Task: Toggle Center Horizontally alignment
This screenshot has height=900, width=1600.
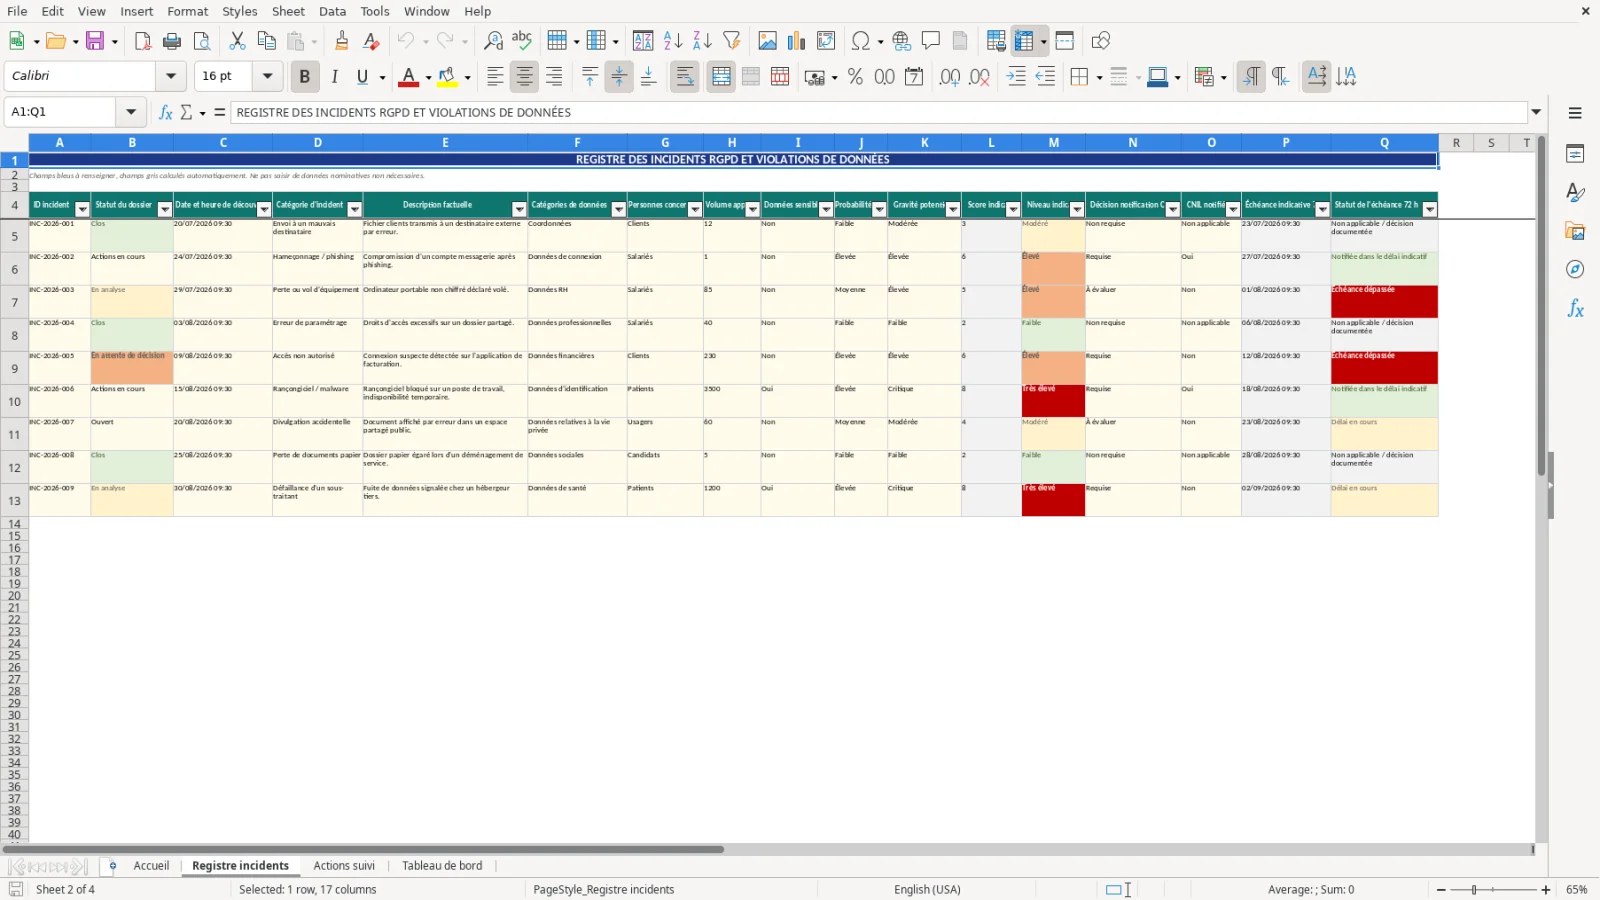Action: pyautogui.click(x=524, y=77)
